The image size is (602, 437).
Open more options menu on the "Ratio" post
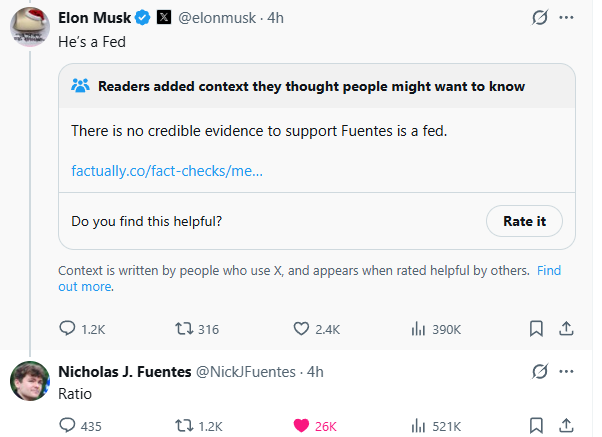tap(567, 371)
